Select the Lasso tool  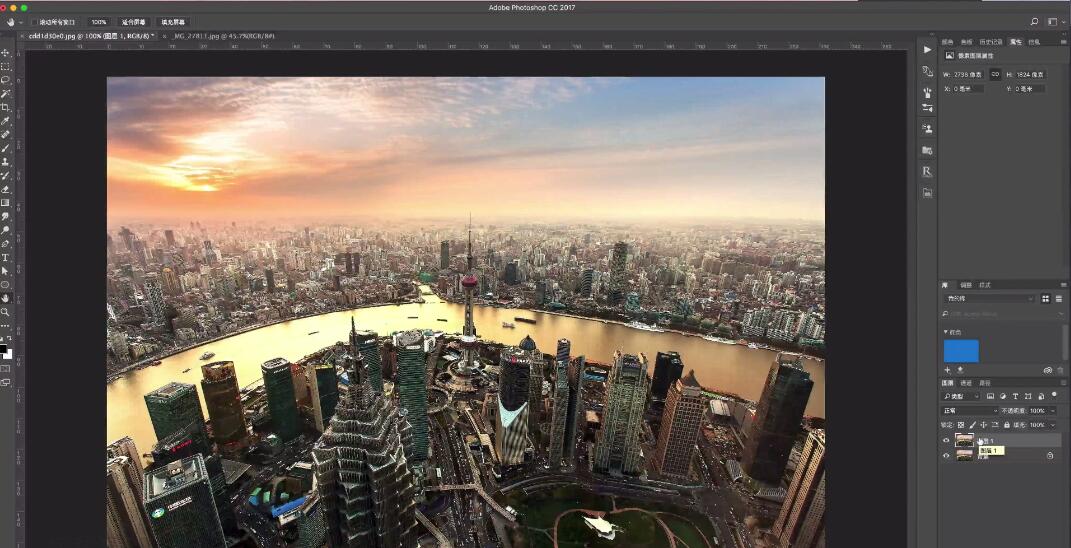(5, 80)
